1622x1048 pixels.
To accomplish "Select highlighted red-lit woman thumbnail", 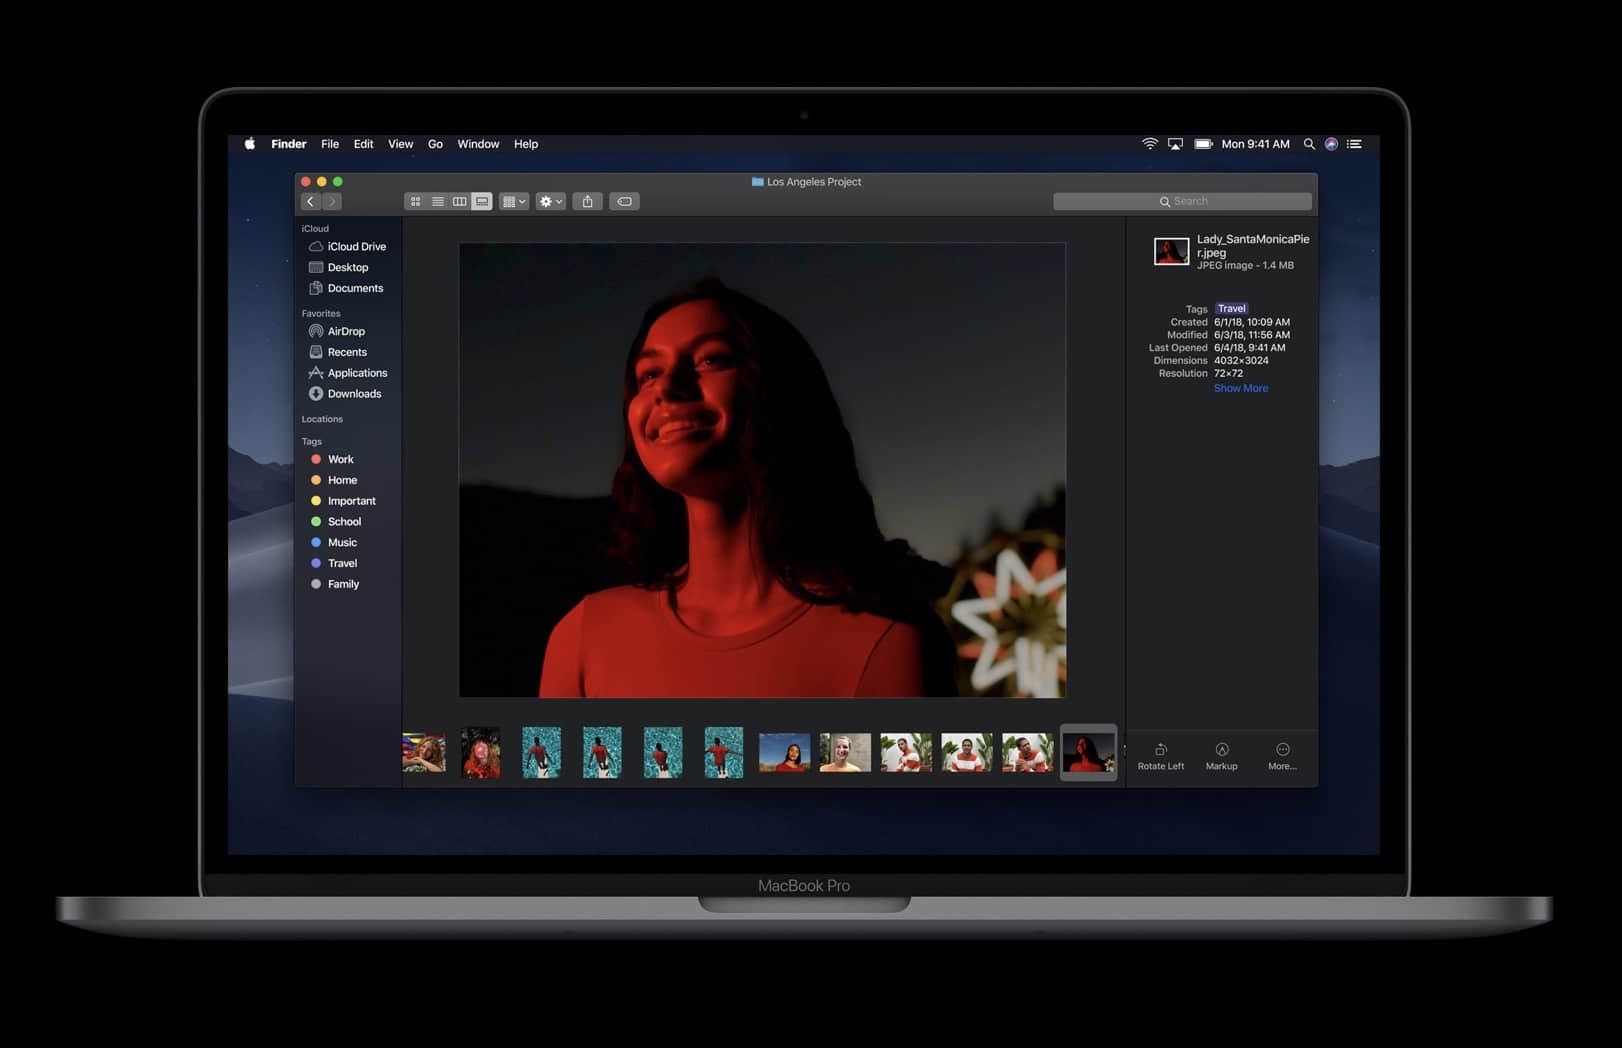I will tap(1088, 753).
